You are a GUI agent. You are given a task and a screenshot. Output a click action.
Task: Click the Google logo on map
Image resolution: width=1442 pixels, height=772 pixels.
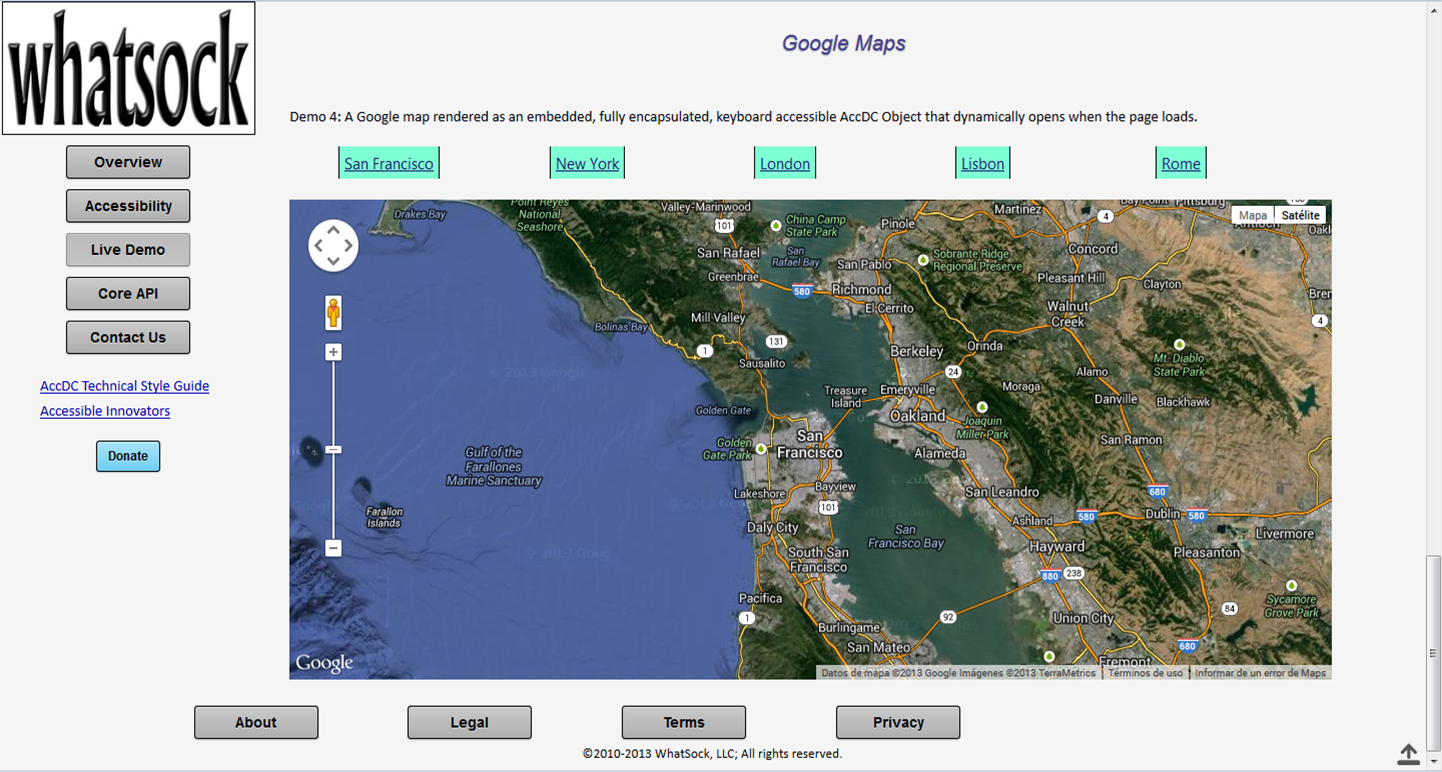[x=324, y=663]
